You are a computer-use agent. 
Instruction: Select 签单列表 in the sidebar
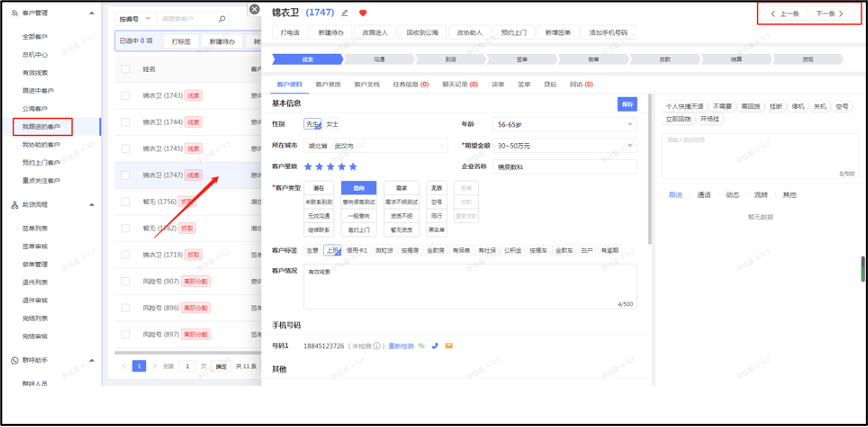pyautogui.click(x=35, y=228)
